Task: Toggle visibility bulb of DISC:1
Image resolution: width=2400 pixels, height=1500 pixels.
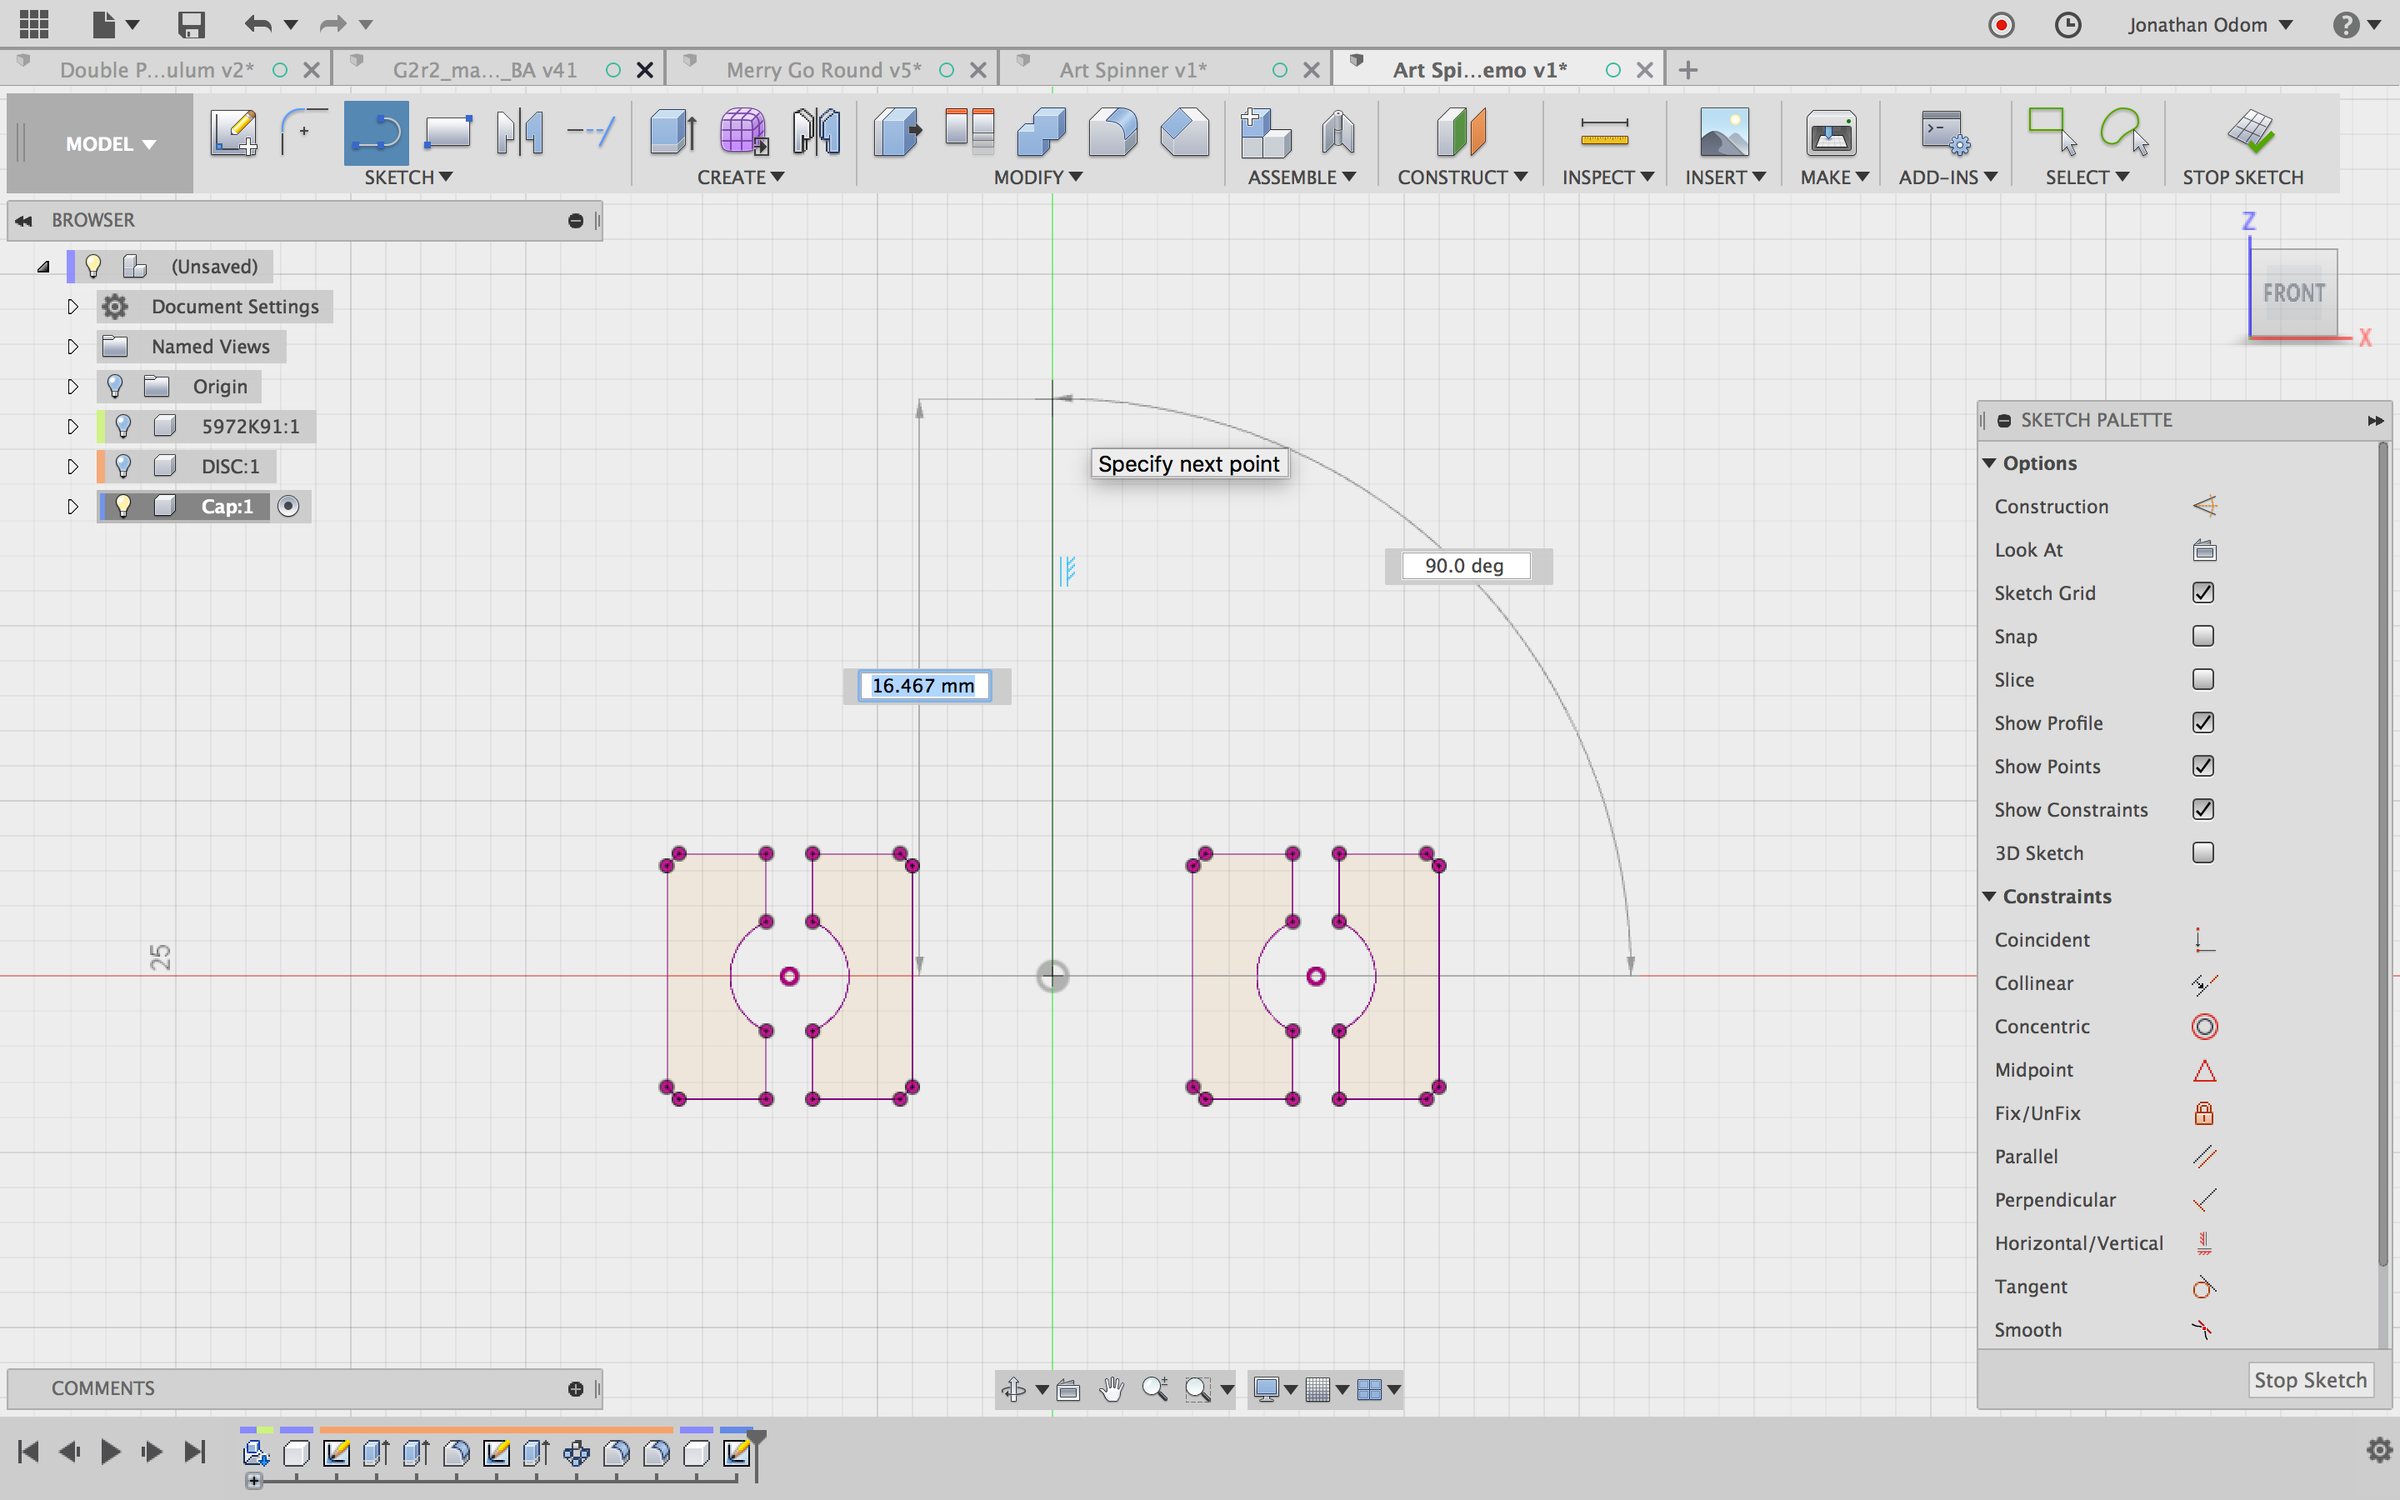Action: pyautogui.click(x=123, y=466)
